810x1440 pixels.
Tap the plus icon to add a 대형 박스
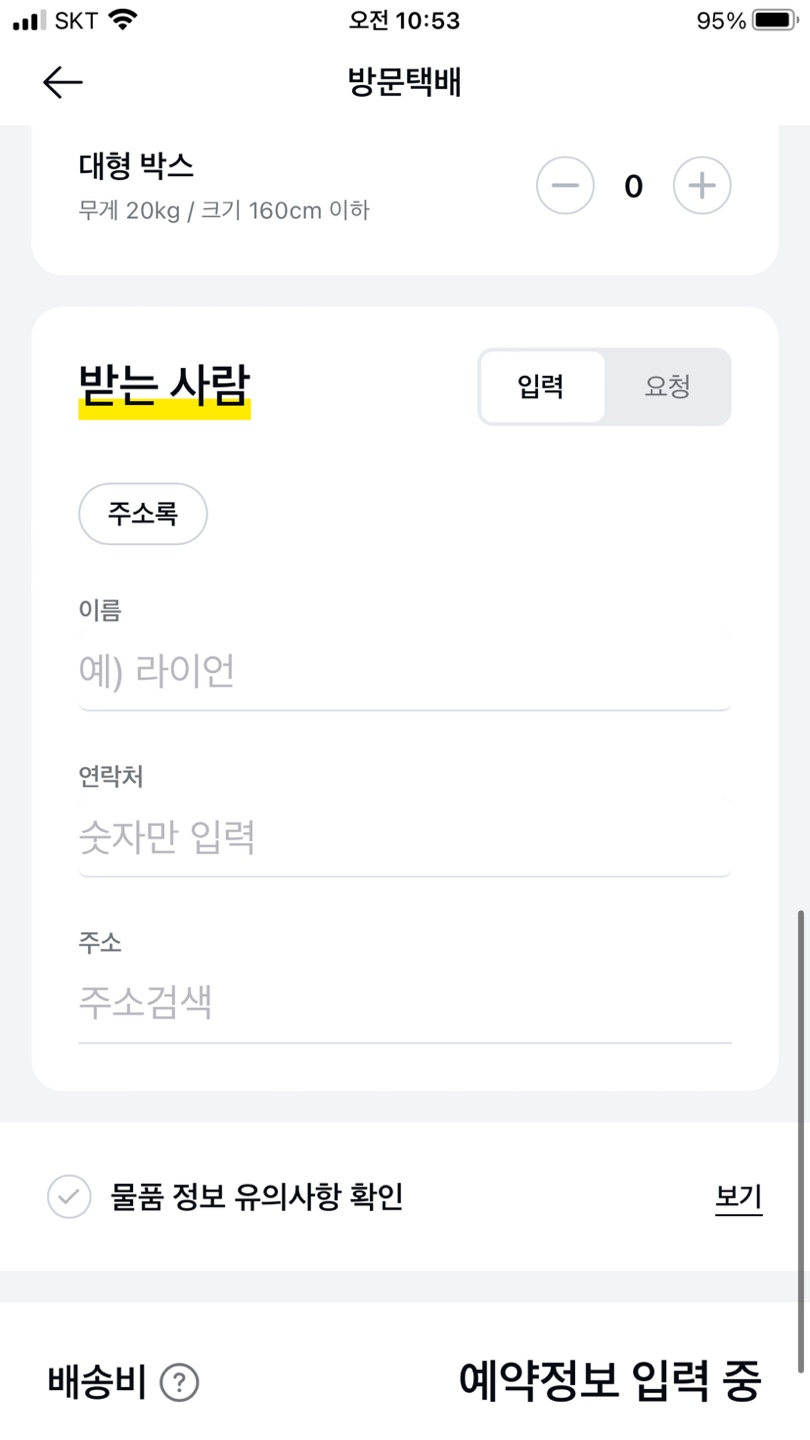[x=701, y=185]
